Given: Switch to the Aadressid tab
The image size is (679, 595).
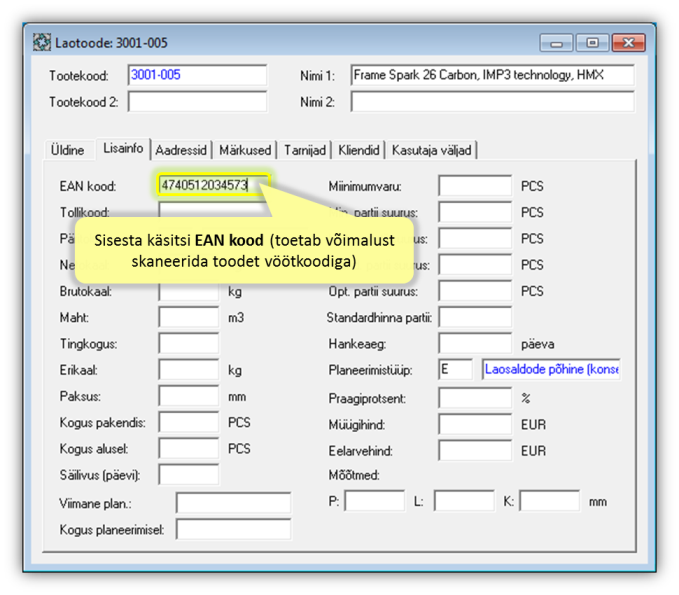Looking at the screenshot, I should [181, 150].
